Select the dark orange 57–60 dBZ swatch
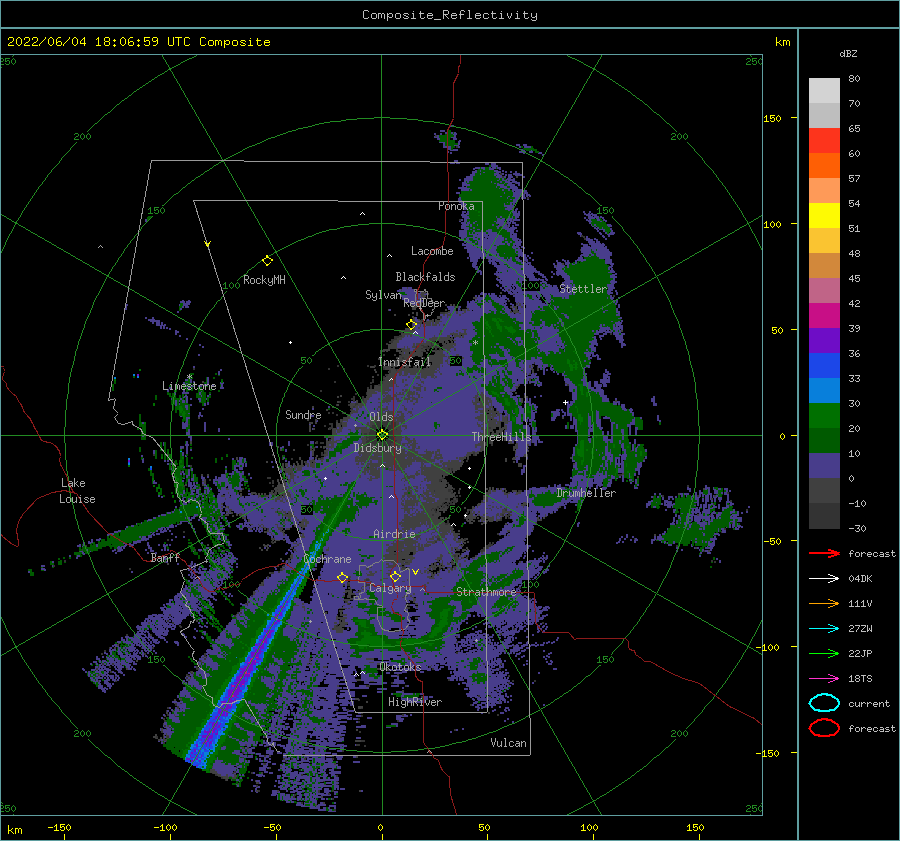This screenshot has width=900, height=841. coord(824,166)
